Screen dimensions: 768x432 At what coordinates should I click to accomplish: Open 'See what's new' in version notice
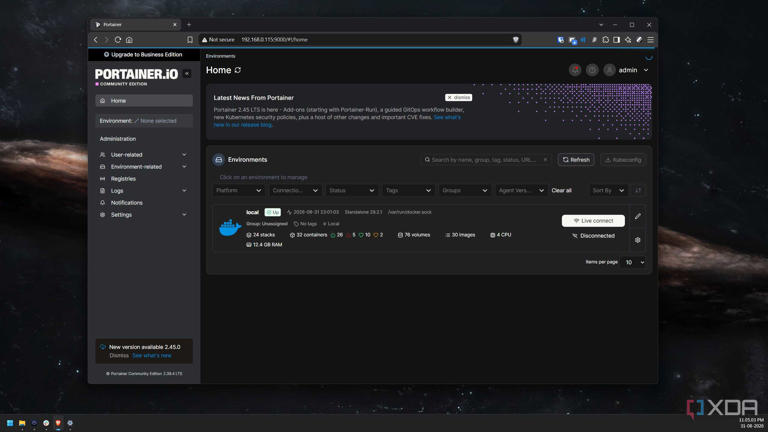[x=152, y=356]
